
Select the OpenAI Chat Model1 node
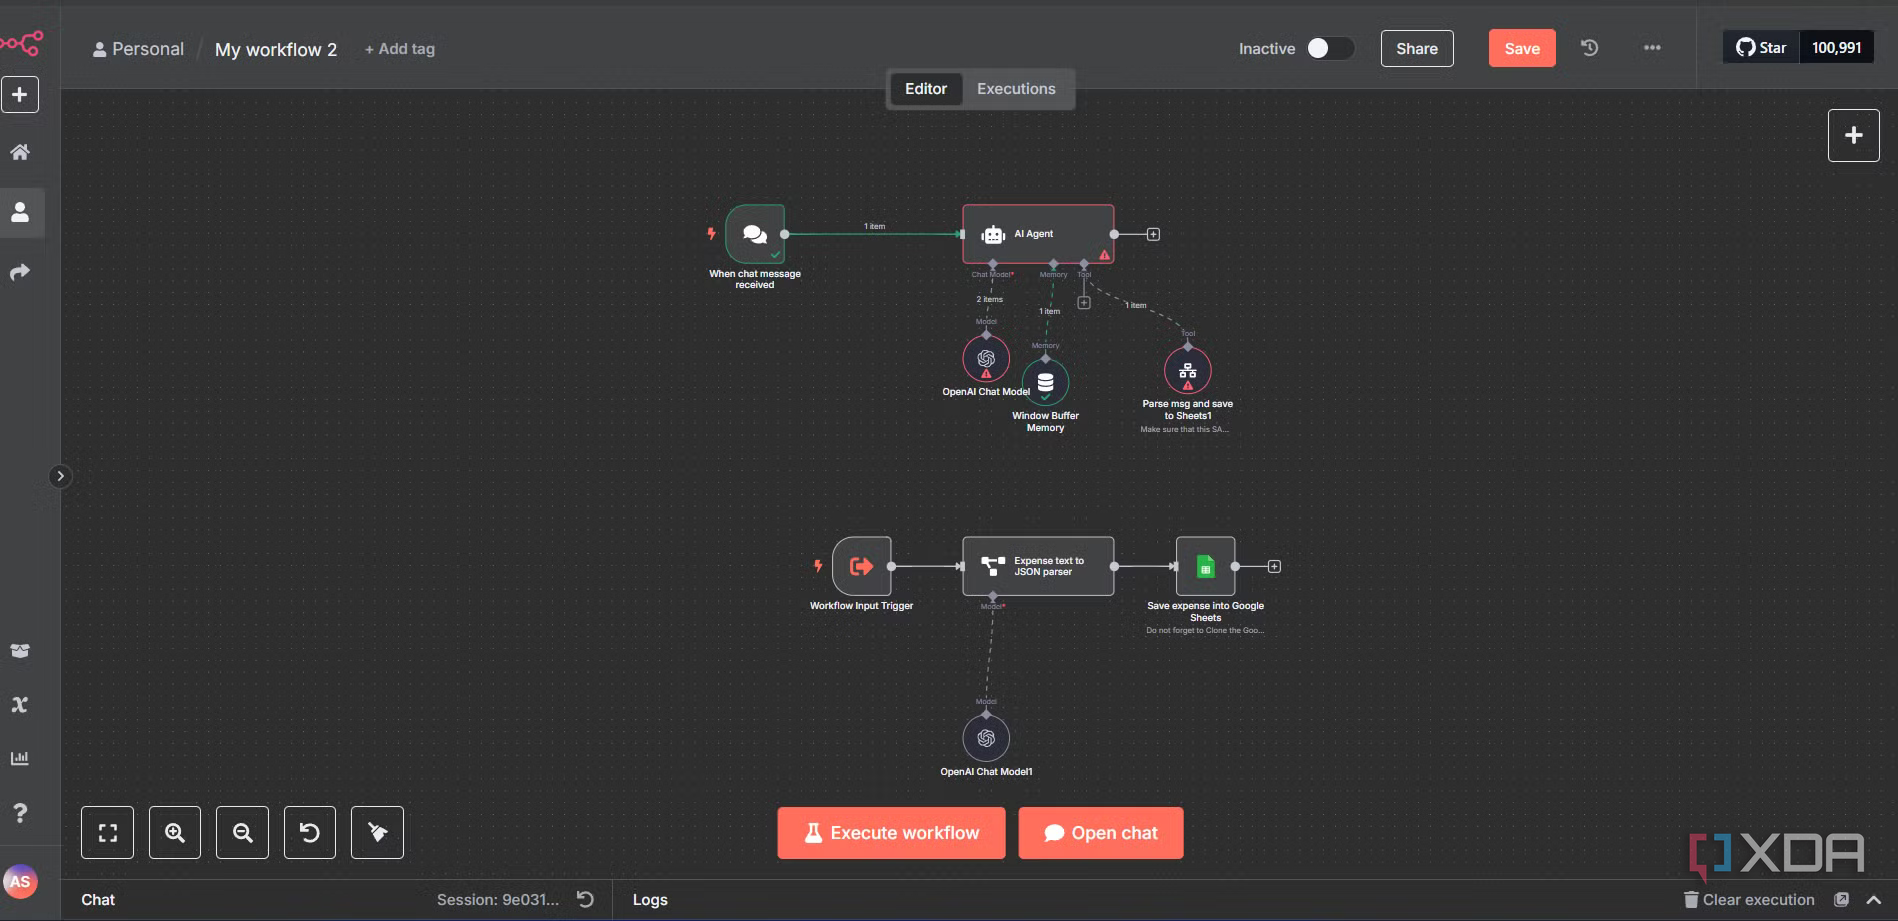[986, 738]
